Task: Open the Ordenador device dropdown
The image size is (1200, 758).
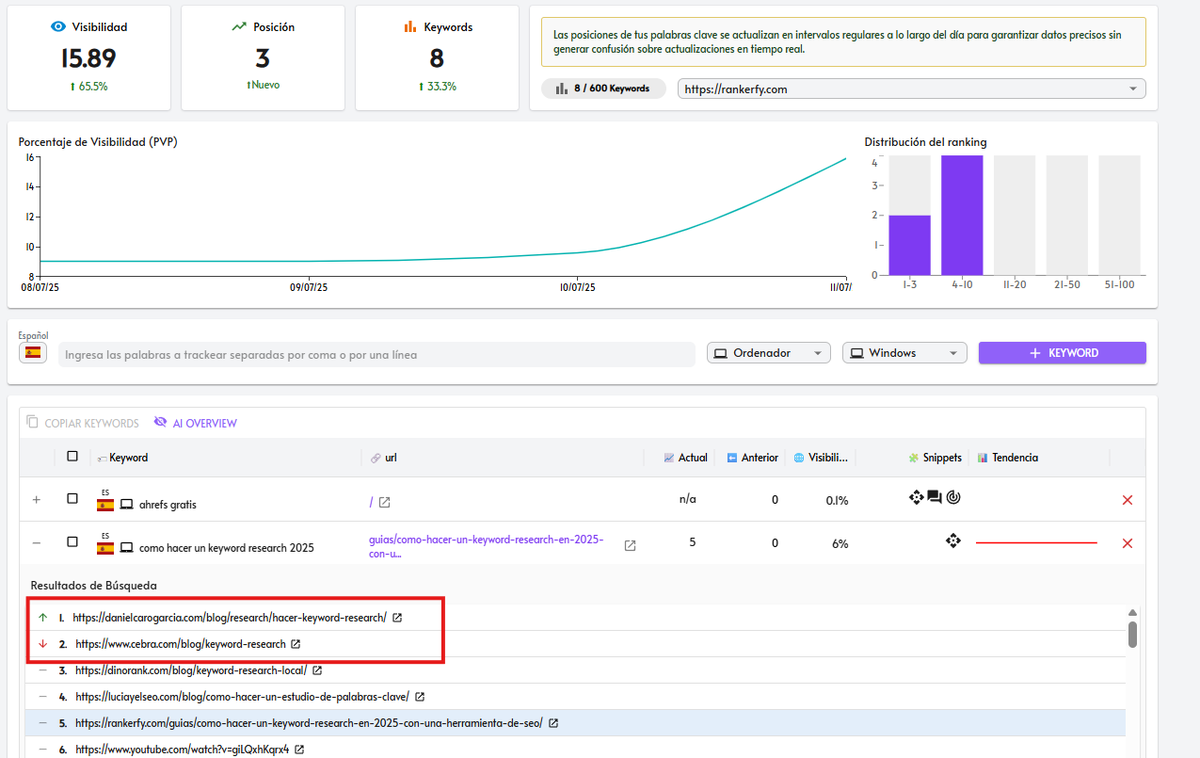Action: [x=768, y=352]
